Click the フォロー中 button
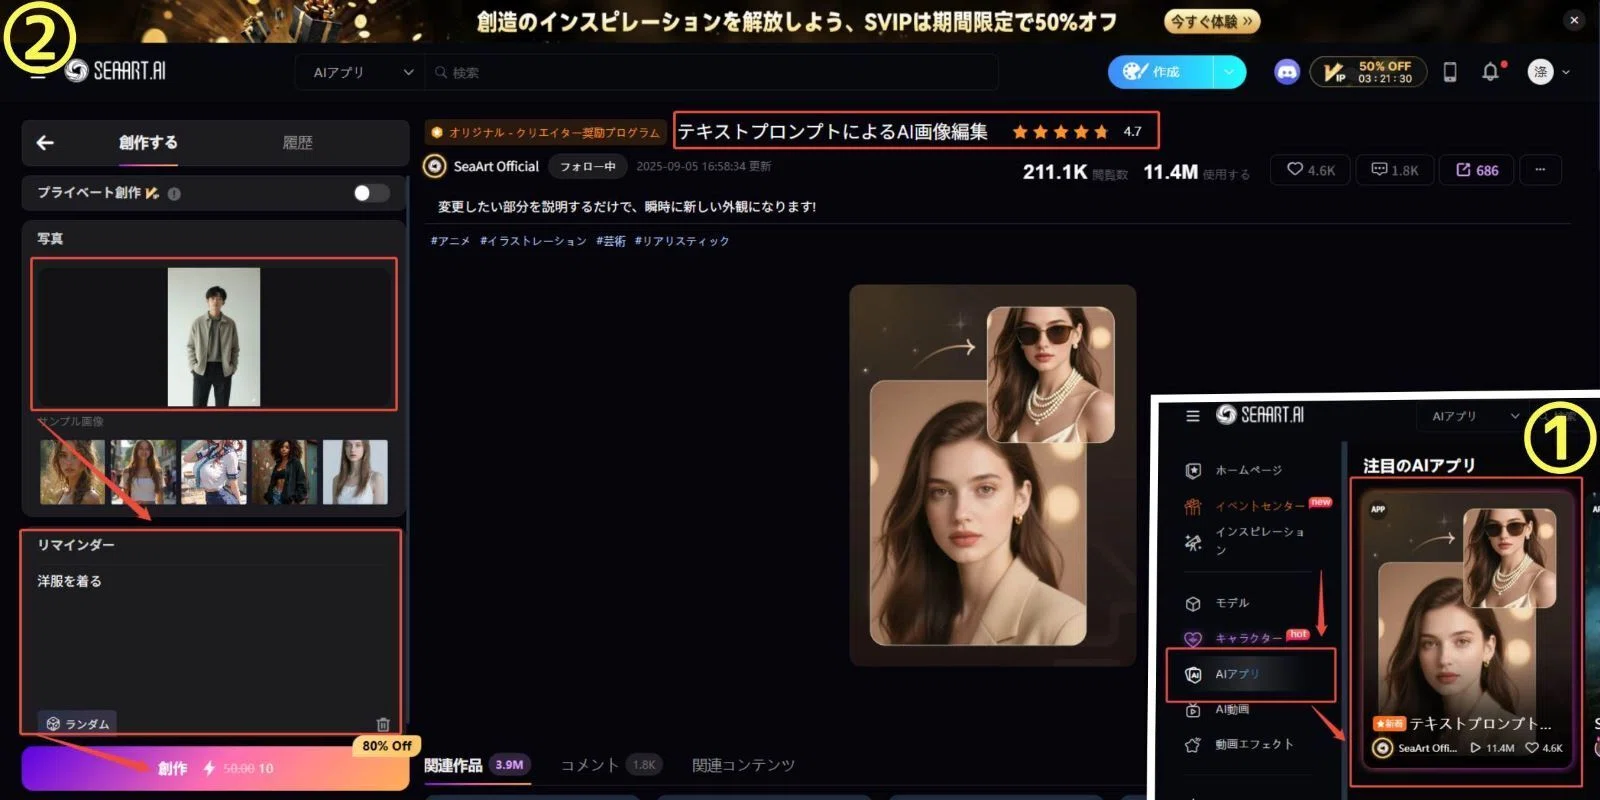The width and height of the screenshot is (1600, 800). 588,166
